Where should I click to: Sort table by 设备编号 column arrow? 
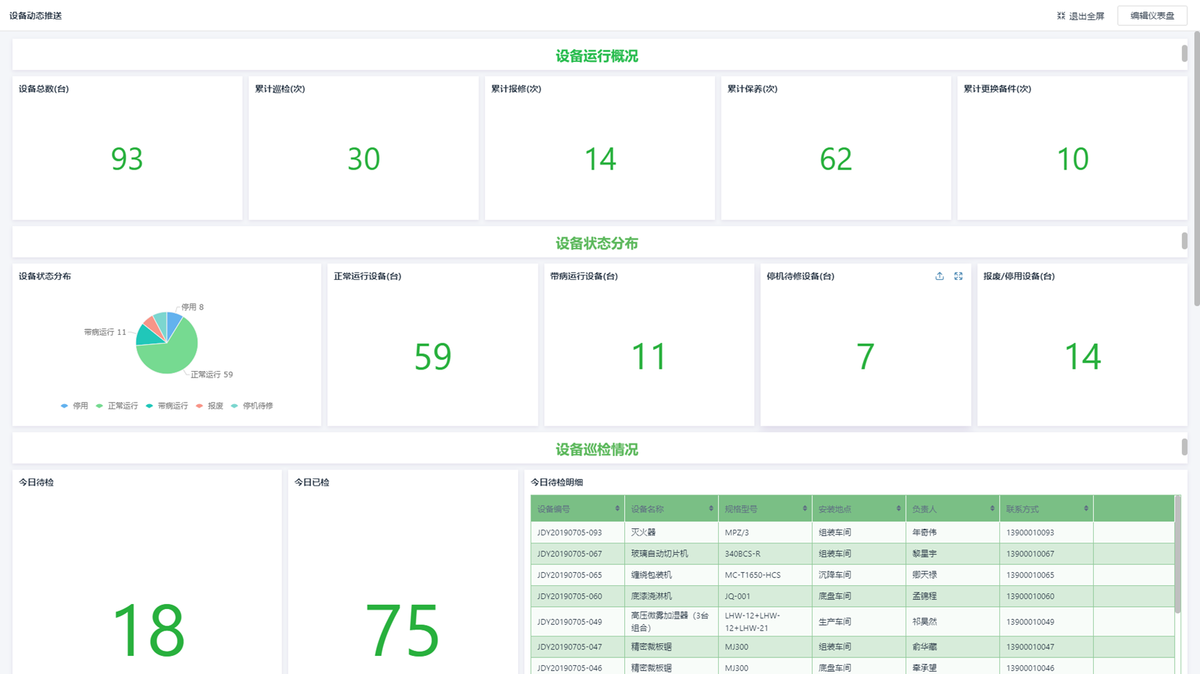pyautogui.click(x=617, y=509)
